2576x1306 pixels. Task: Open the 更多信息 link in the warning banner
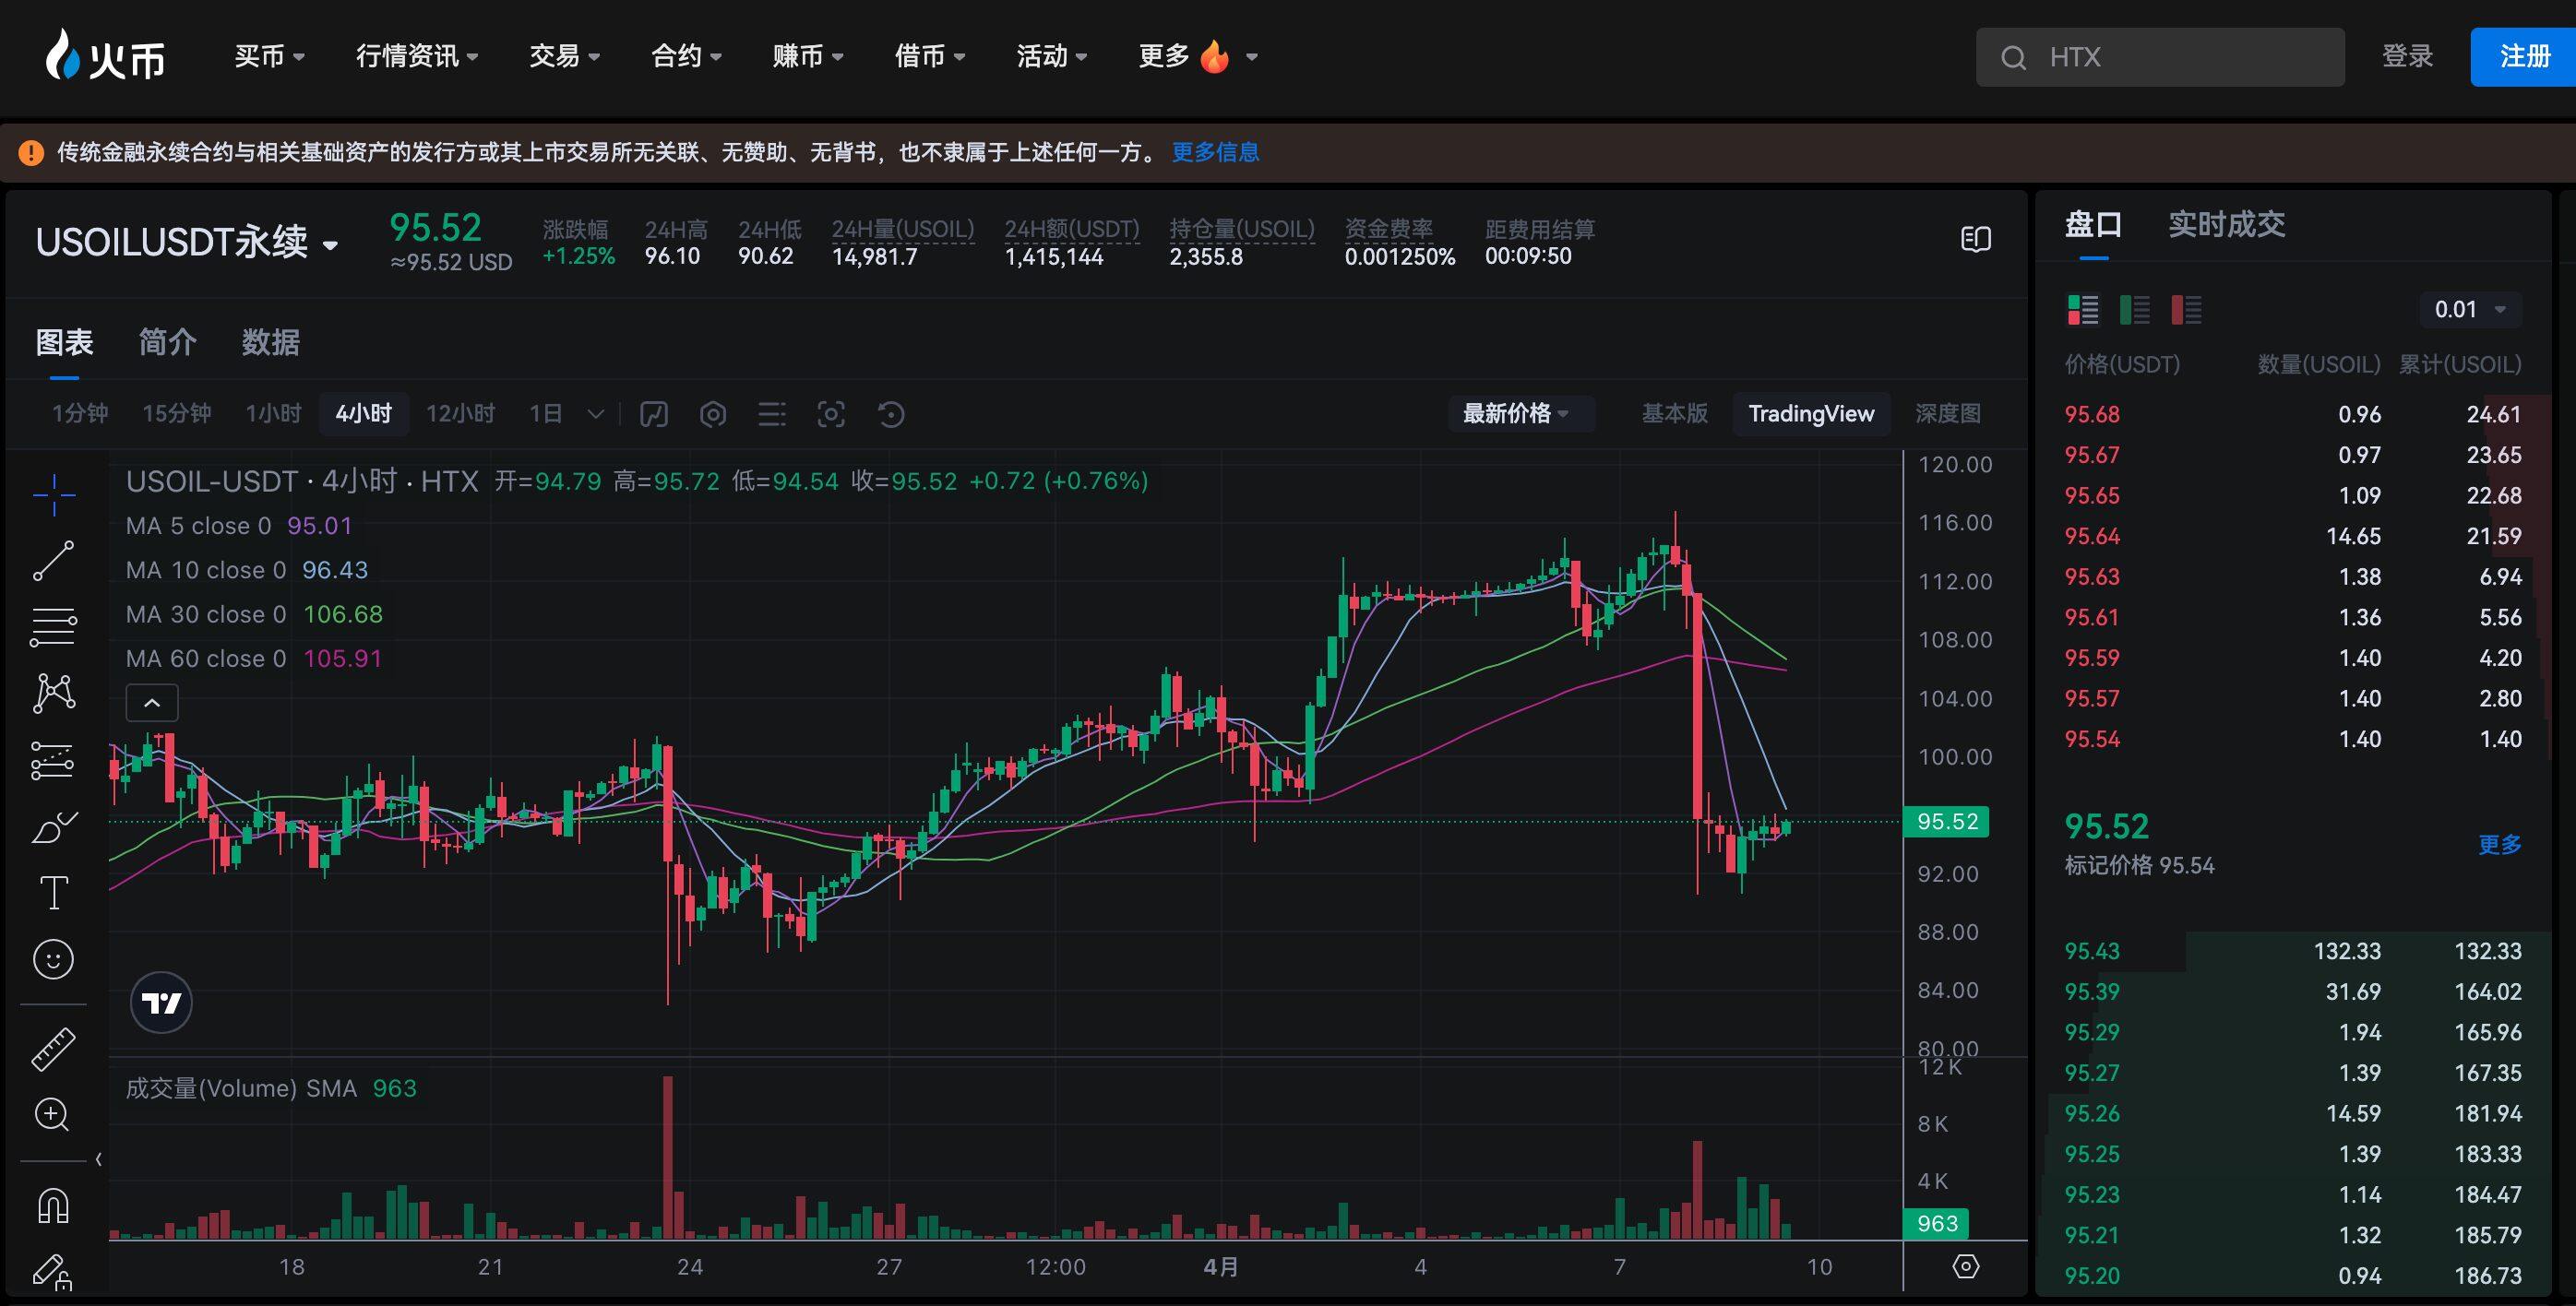[x=1216, y=152]
